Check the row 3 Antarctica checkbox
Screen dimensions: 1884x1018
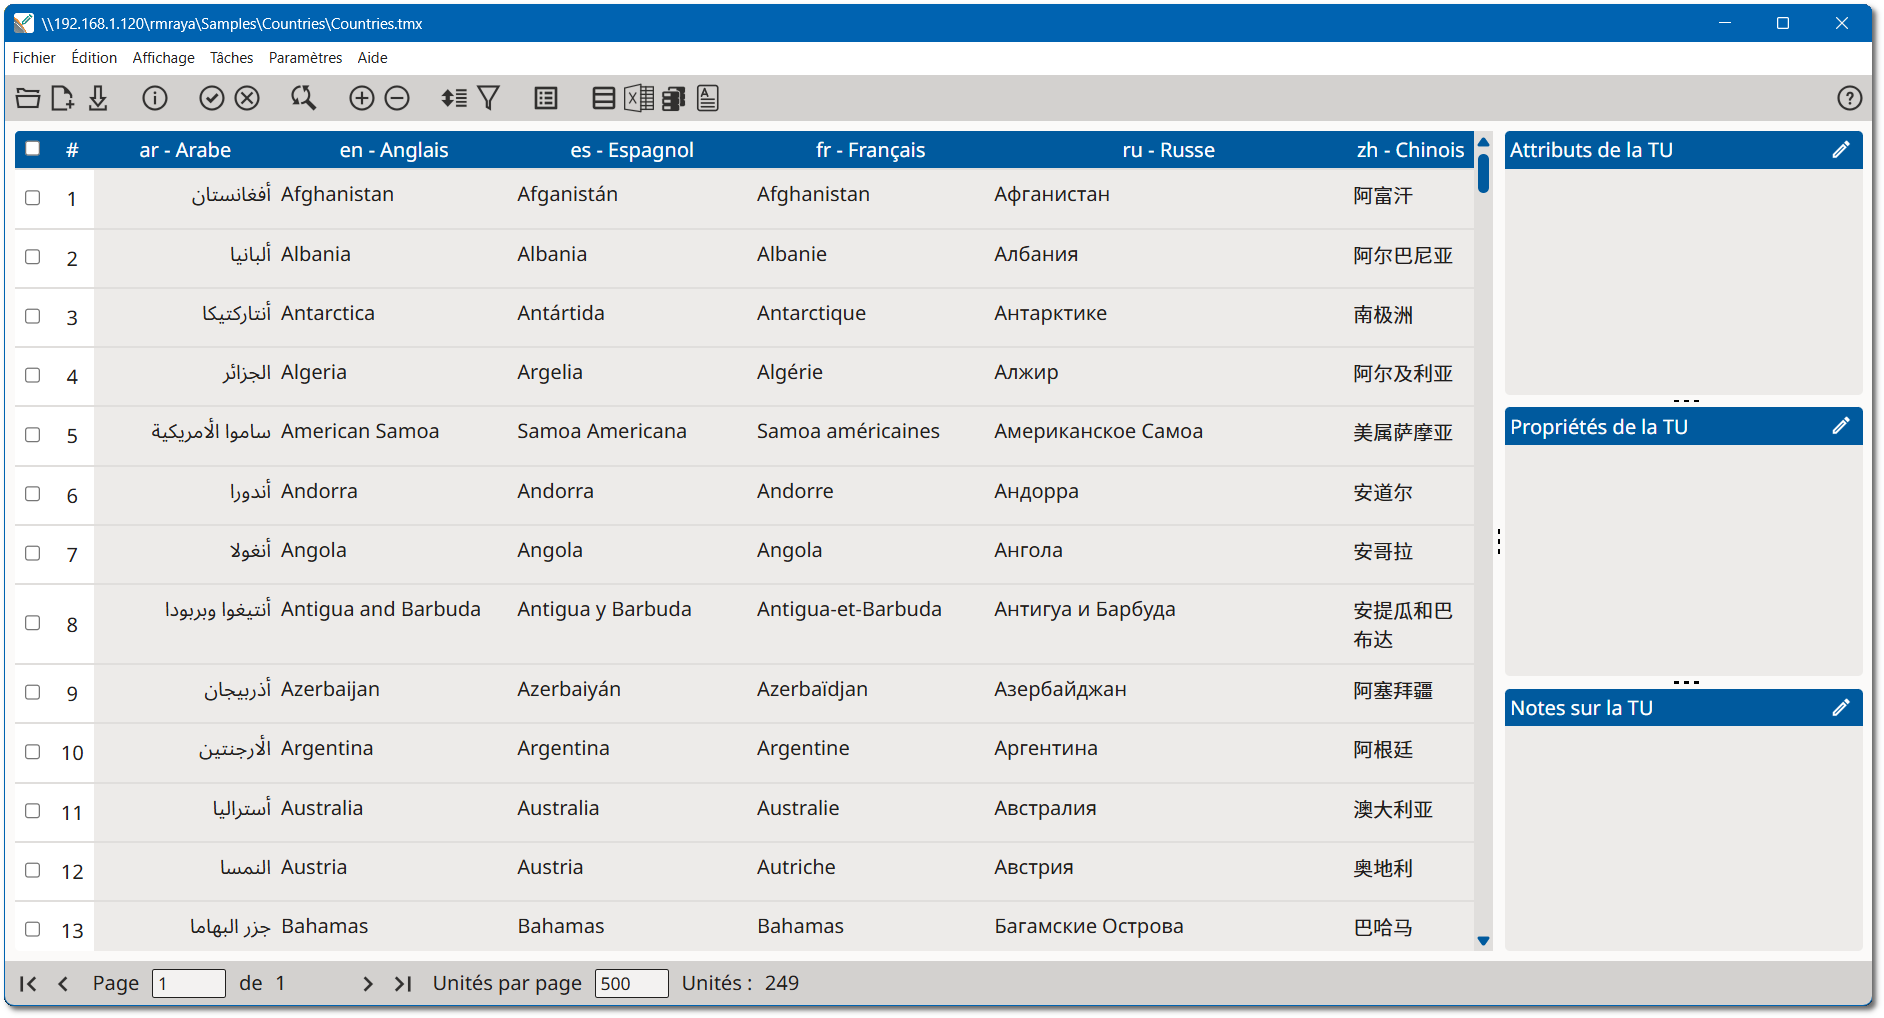(33, 316)
